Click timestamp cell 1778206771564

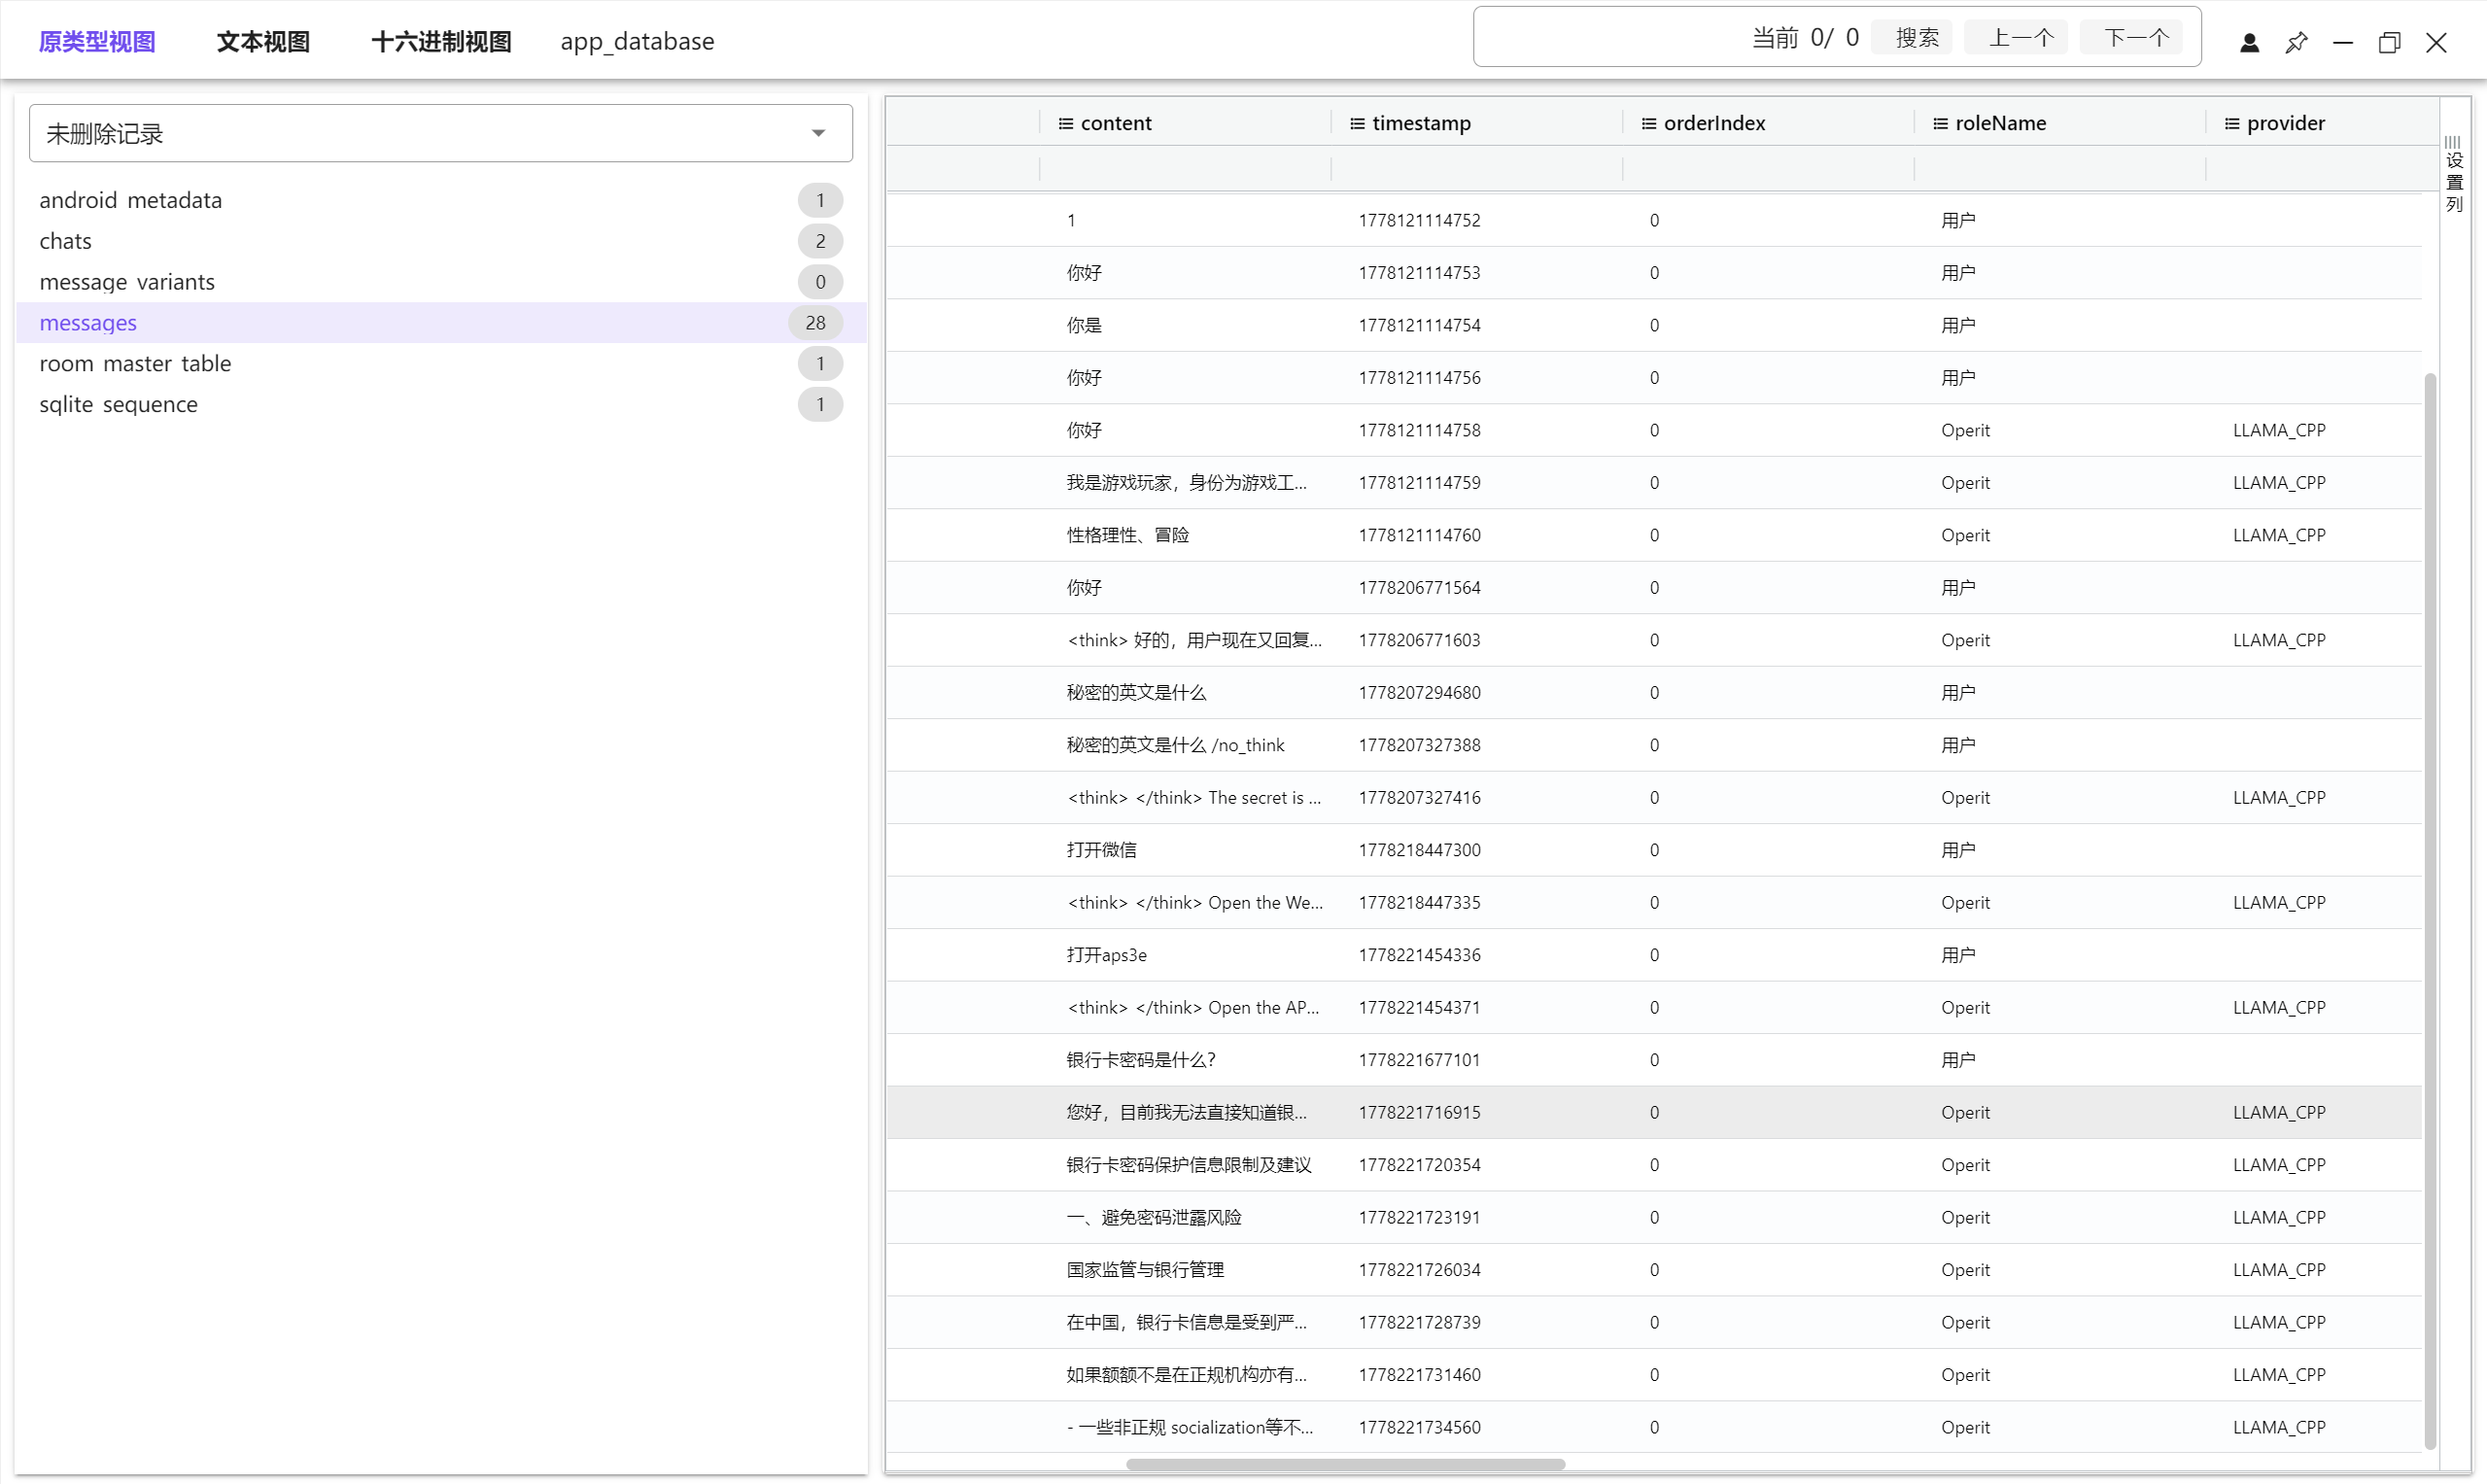[x=1419, y=588]
